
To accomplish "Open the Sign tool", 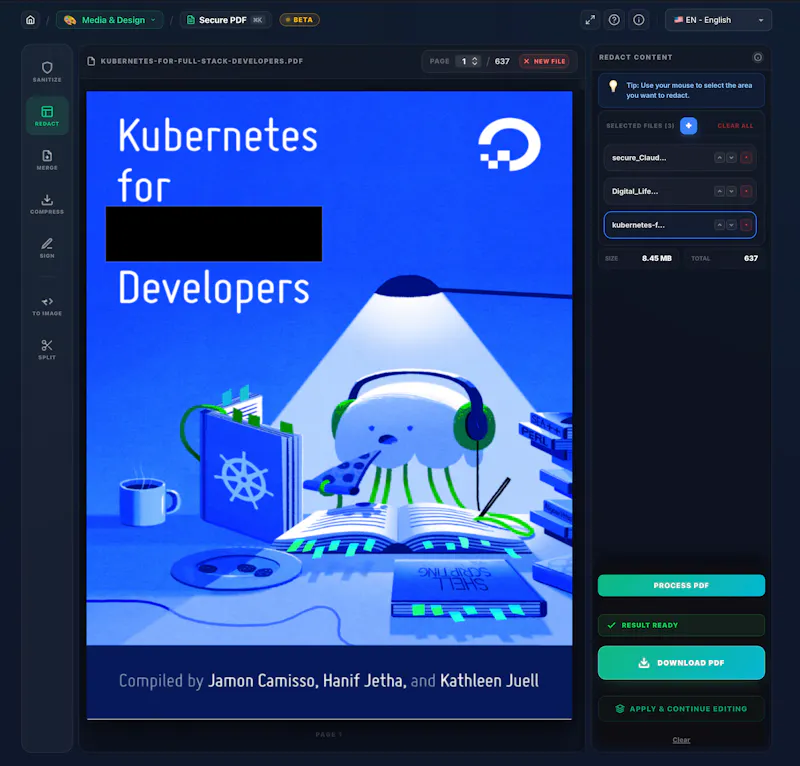I will [47, 248].
